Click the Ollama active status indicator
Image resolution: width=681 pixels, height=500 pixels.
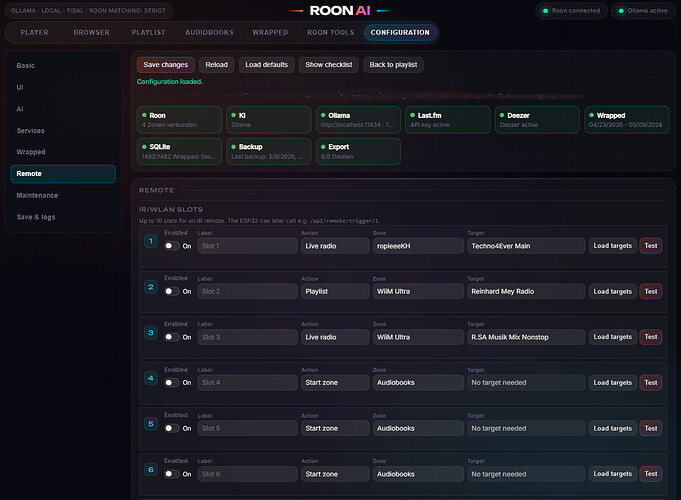(x=643, y=11)
